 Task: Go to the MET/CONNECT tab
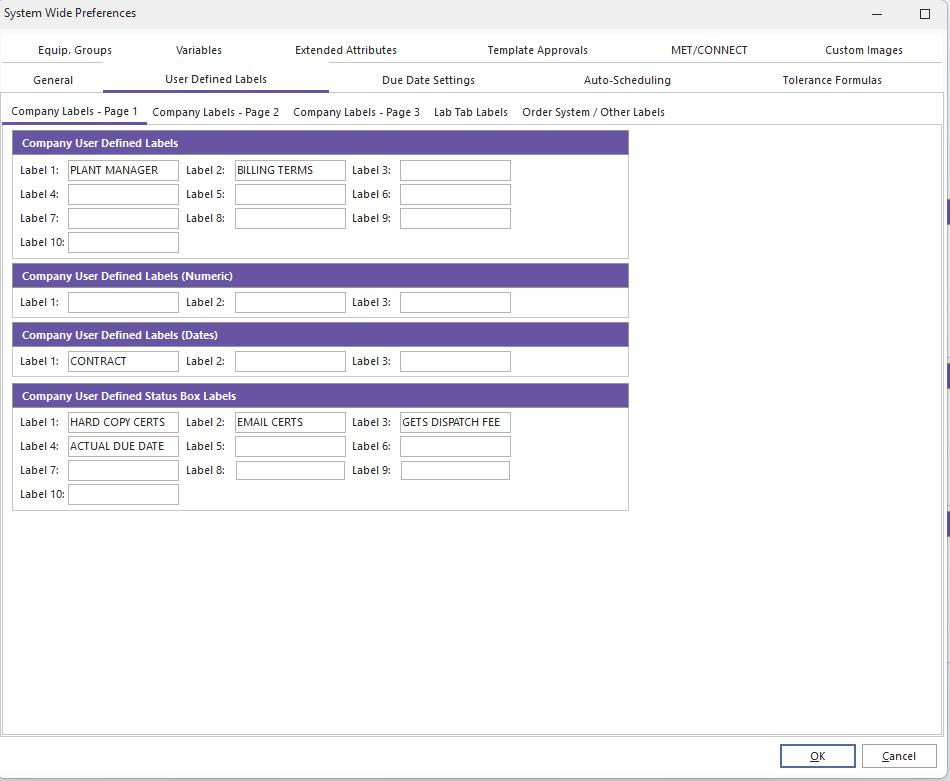tap(709, 50)
